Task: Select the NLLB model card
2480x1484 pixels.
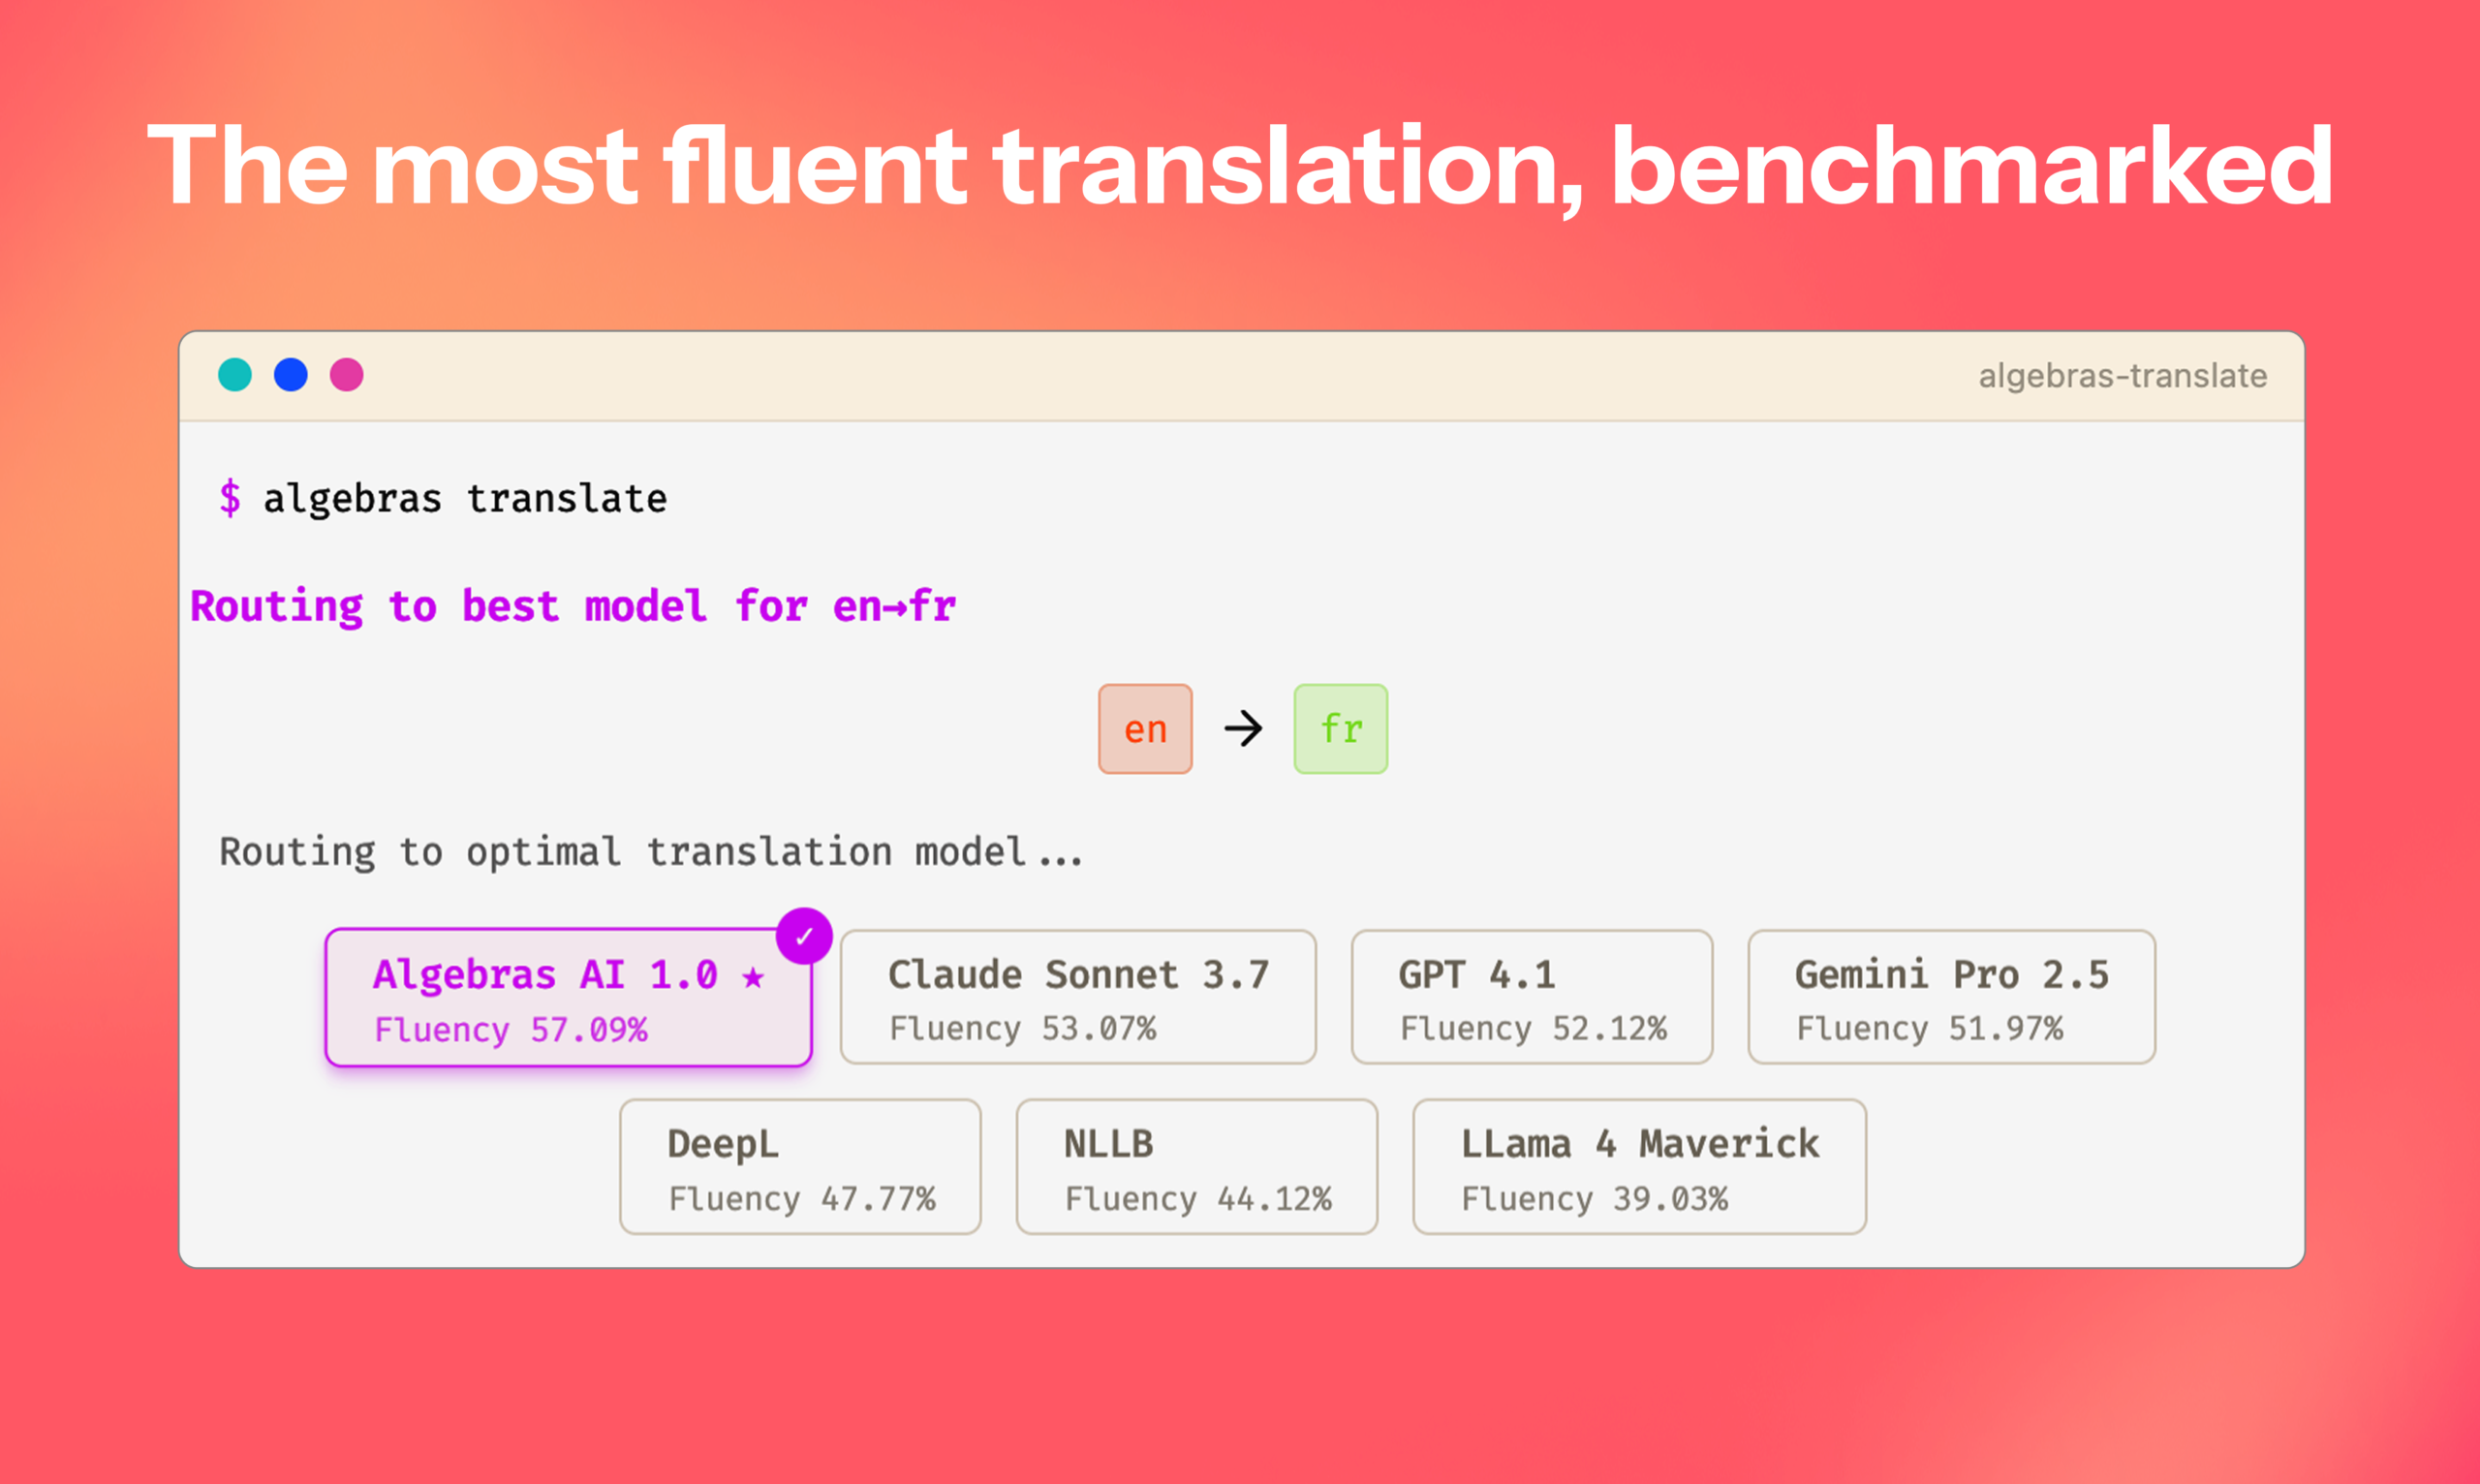Action: 1197,1167
